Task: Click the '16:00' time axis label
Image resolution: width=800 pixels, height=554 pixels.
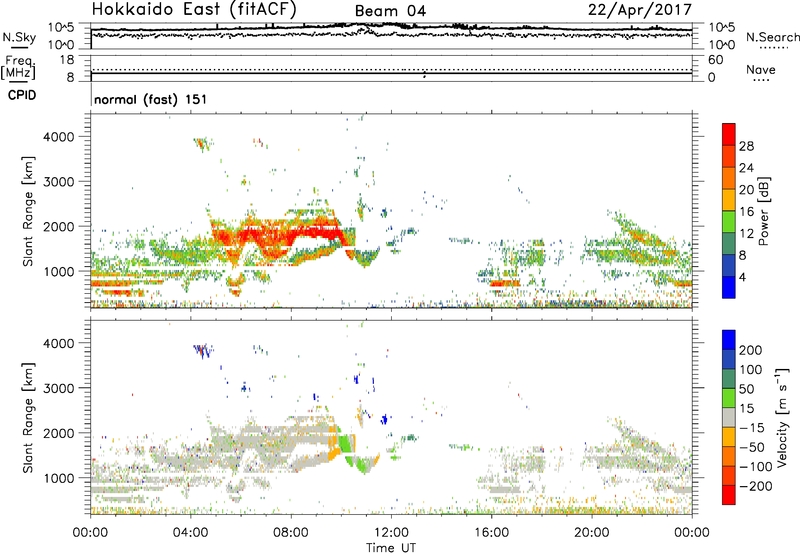Action: (491, 533)
